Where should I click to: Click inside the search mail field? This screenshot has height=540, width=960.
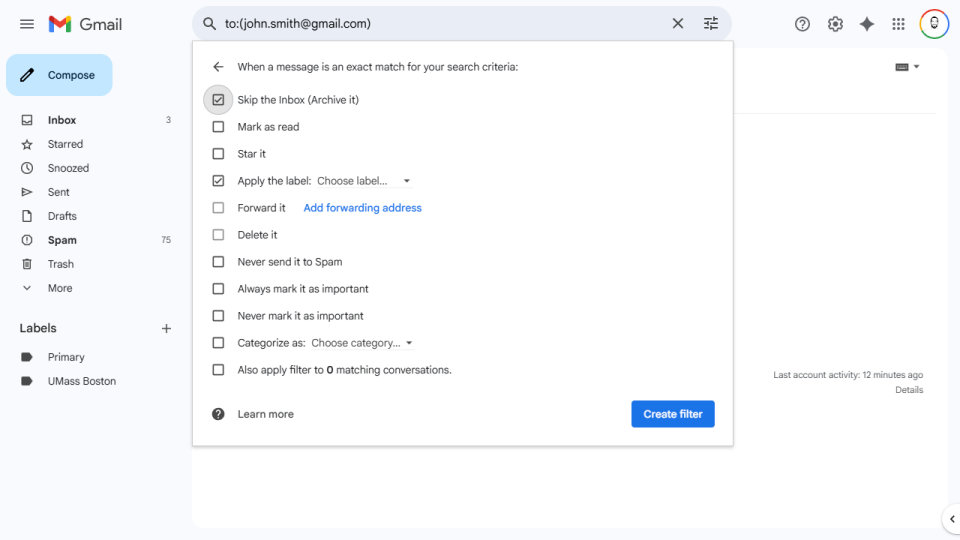440,24
